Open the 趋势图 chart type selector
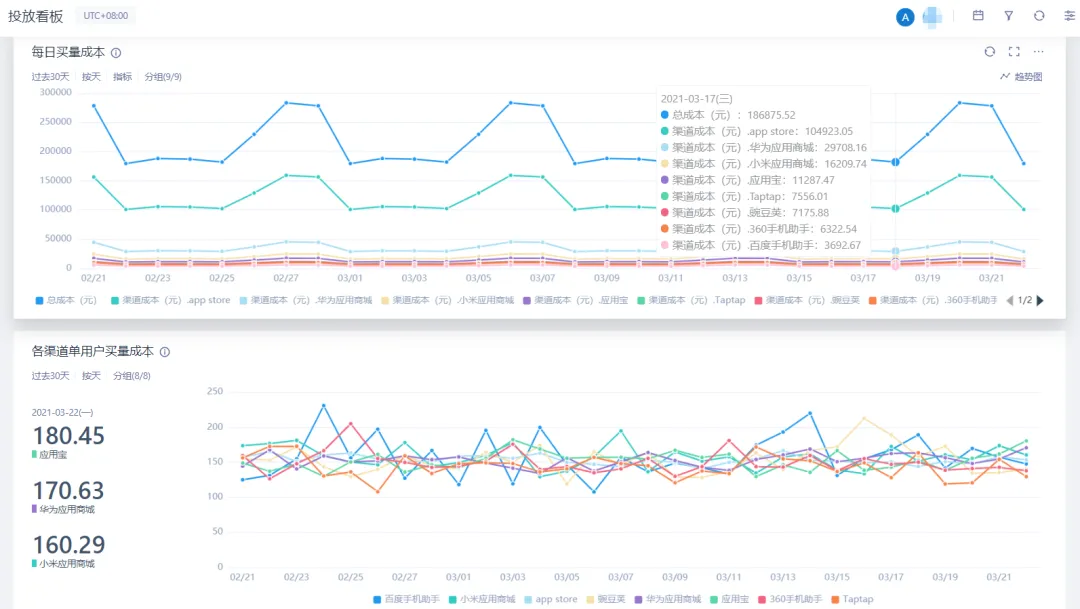This screenshot has height=609, width=1080. tap(1021, 76)
